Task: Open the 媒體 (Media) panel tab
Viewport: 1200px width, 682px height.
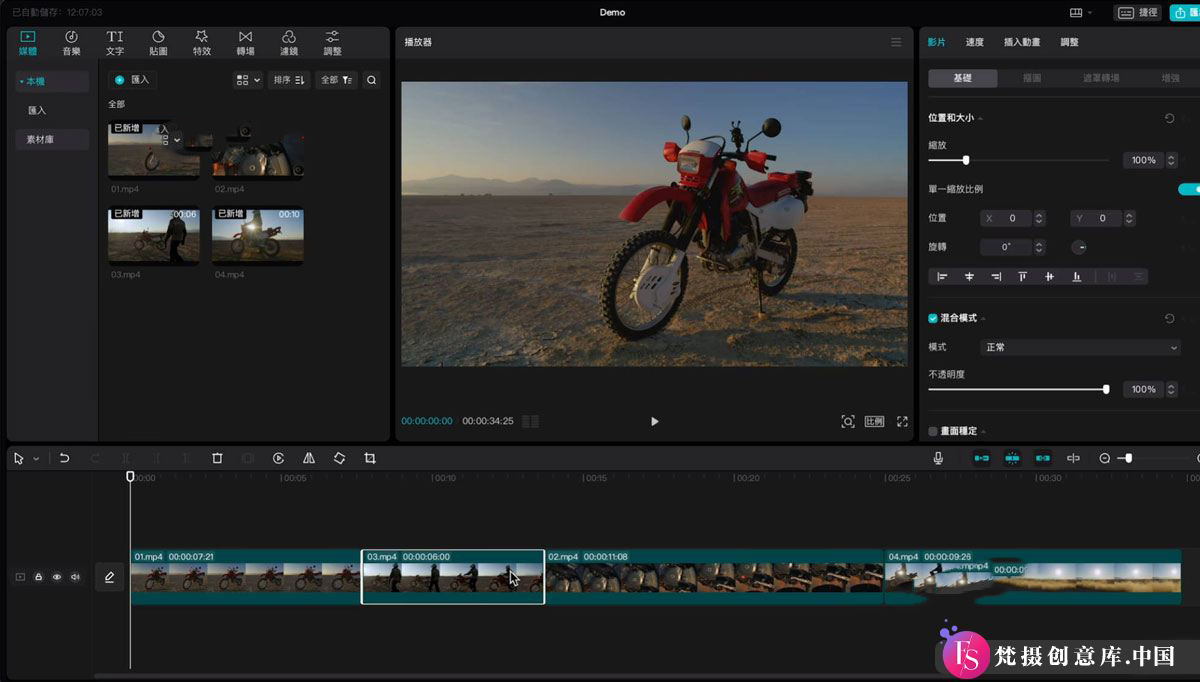Action: click(x=28, y=43)
